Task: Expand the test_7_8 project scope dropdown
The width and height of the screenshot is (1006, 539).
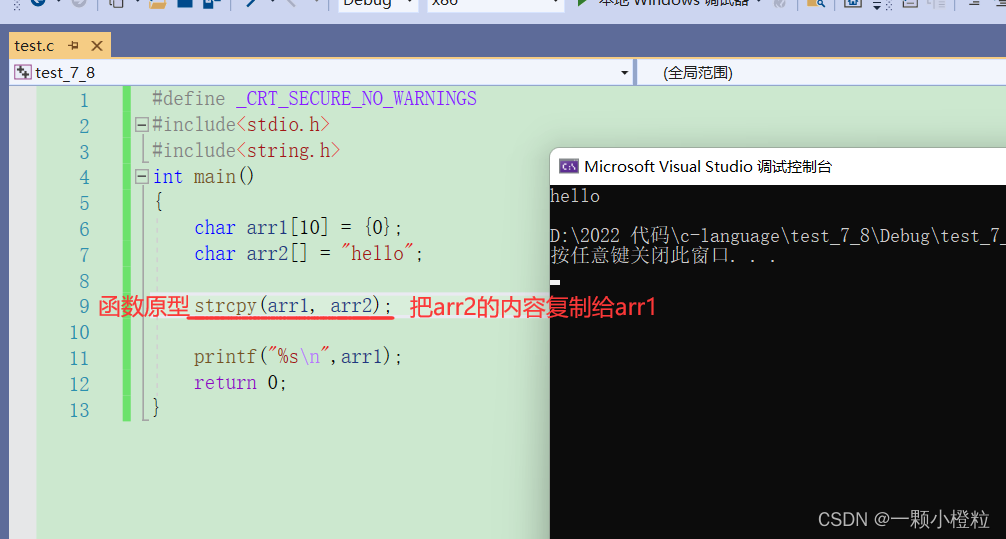Action: tap(624, 73)
